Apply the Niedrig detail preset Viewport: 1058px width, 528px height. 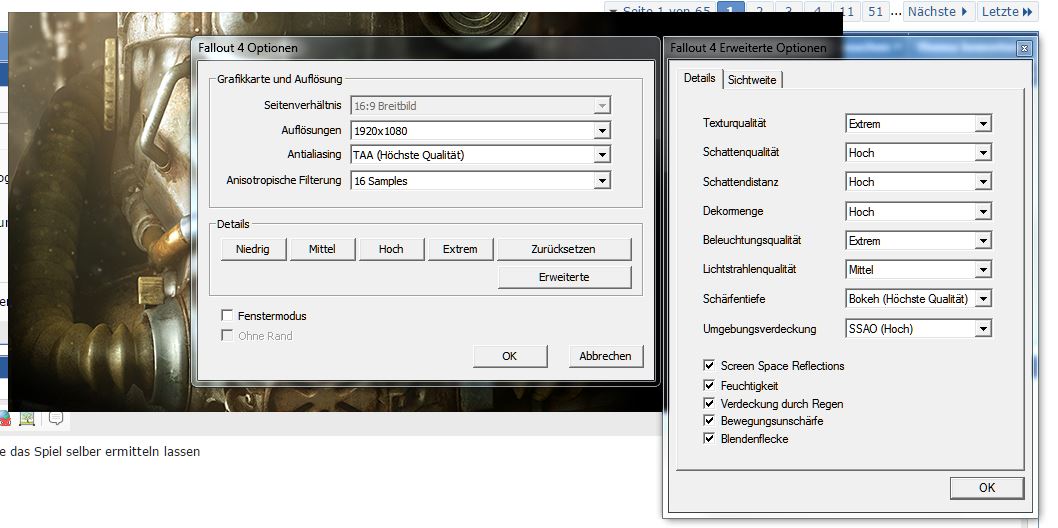pos(253,249)
